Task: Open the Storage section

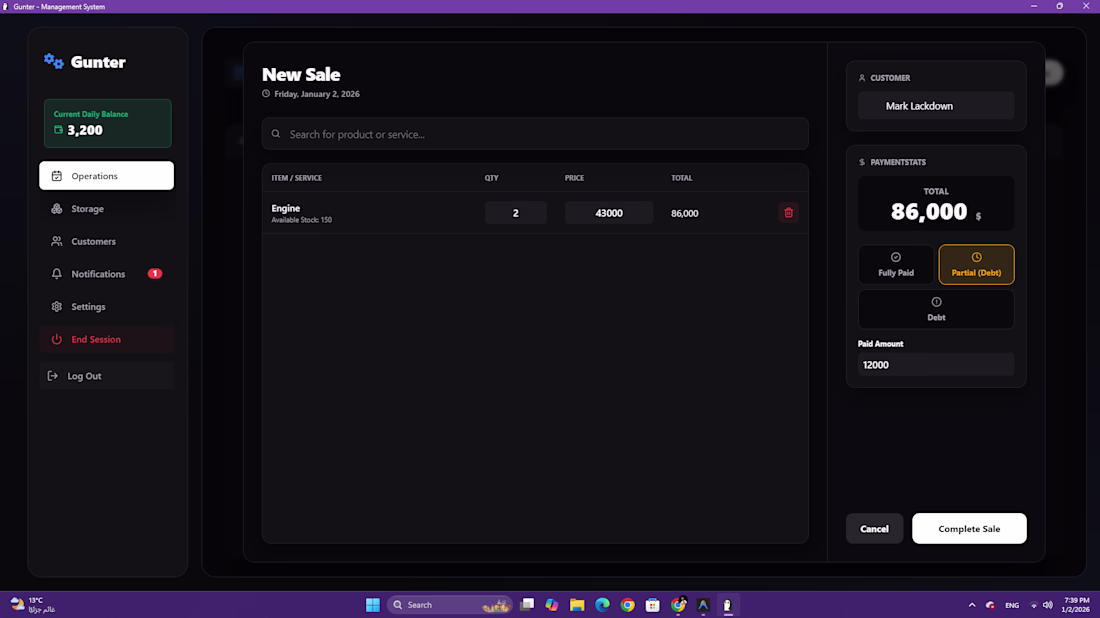Action: tap(107, 208)
